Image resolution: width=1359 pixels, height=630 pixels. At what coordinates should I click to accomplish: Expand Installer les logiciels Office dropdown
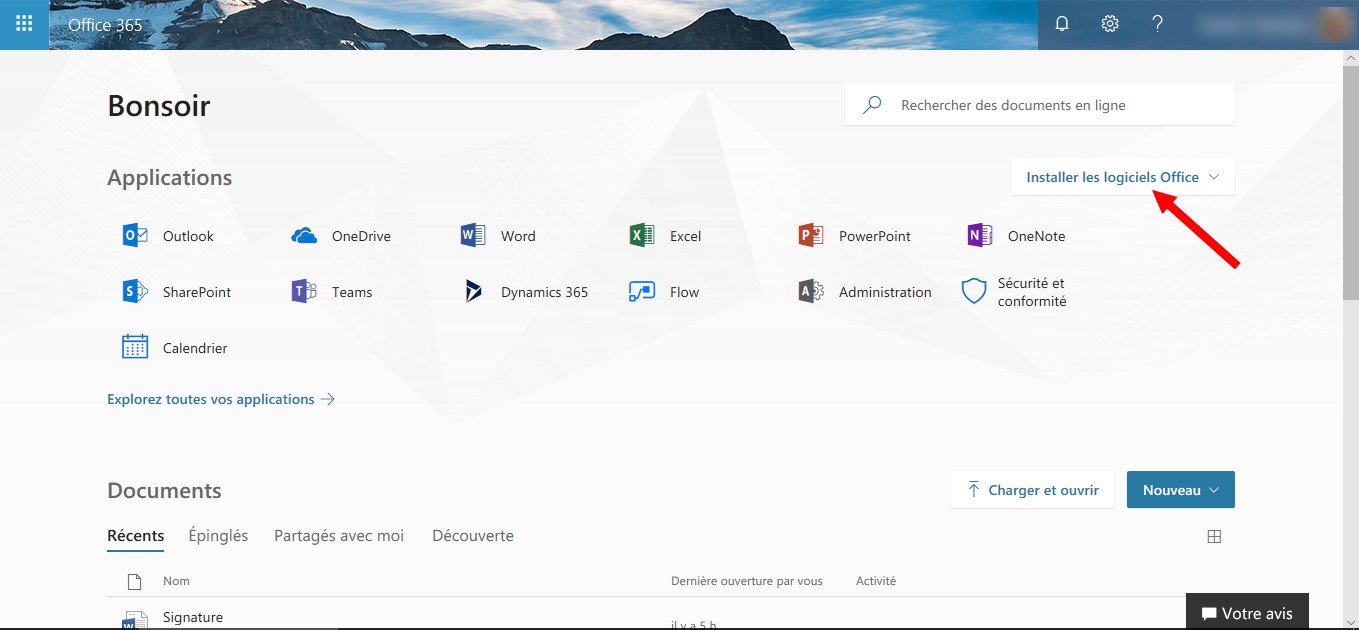tap(1123, 177)
